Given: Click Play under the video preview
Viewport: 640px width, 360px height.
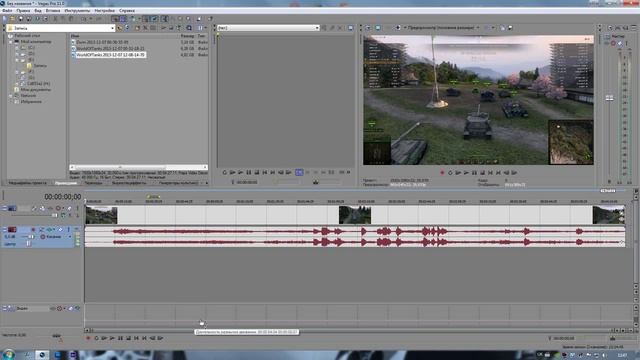Looking at the screenshot, I should click(466, 173).
